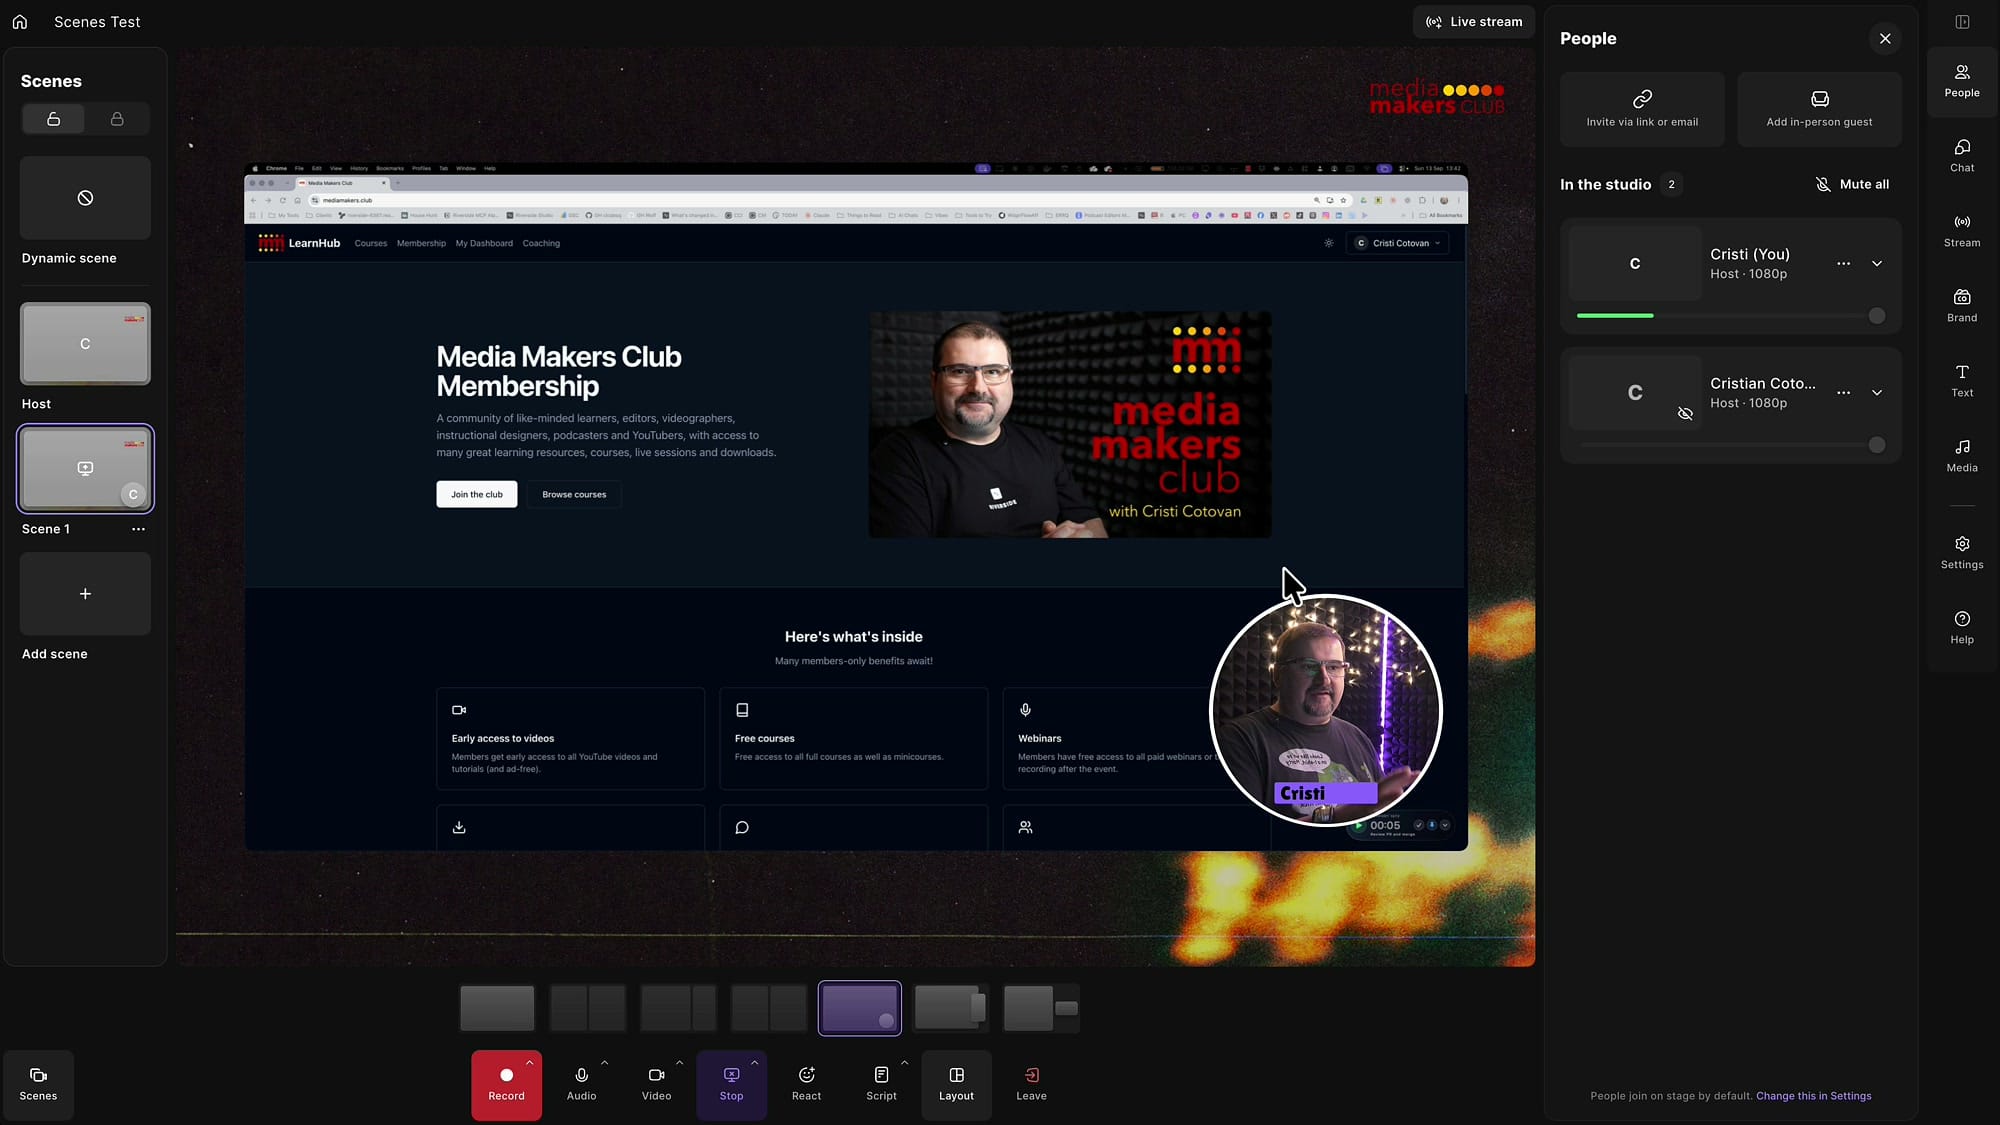Screen dimensions: 2000x1125
Task: Open options for Cristi (You)
Action: coord(1843,264)
